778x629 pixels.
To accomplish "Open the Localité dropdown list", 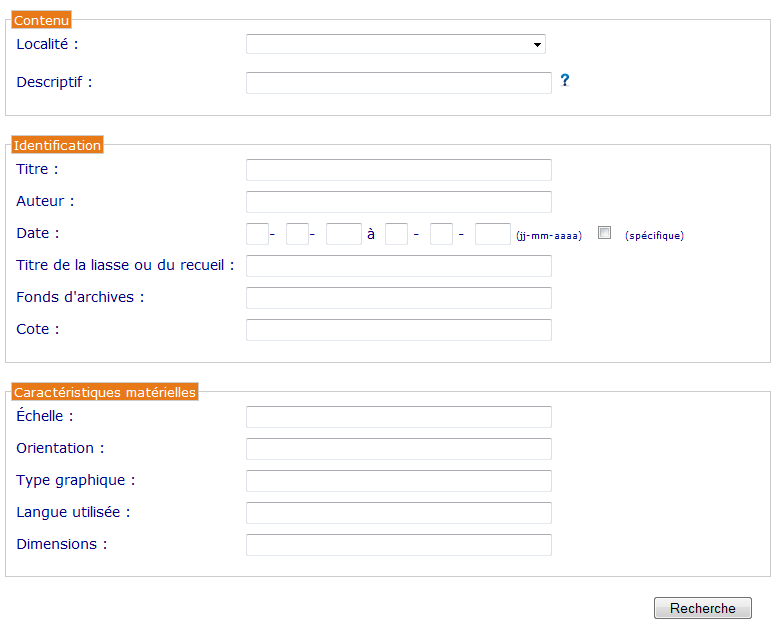I will pos(395,44).
